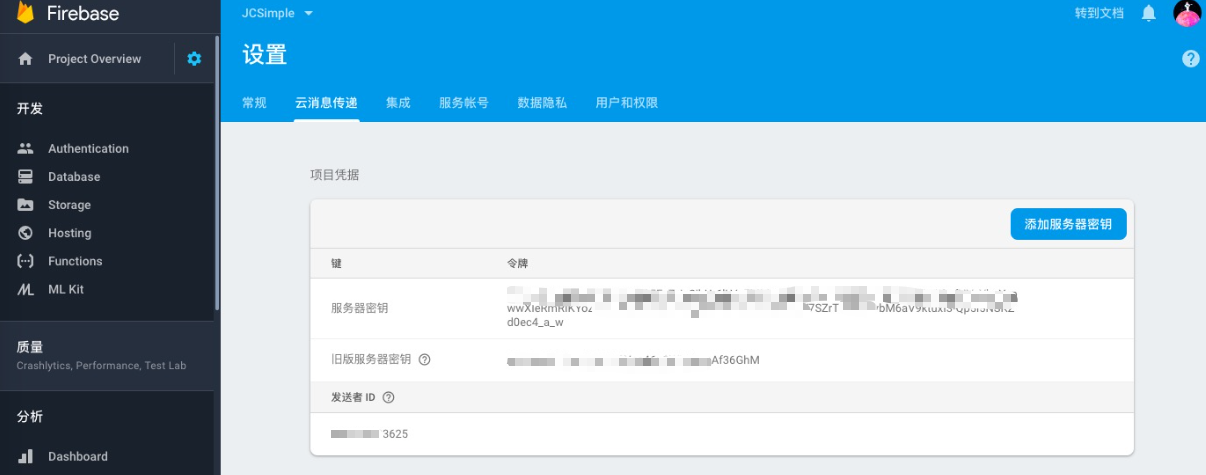1206x475 pixels.
Task: Open the Functions section
Action: pos(75,261)
